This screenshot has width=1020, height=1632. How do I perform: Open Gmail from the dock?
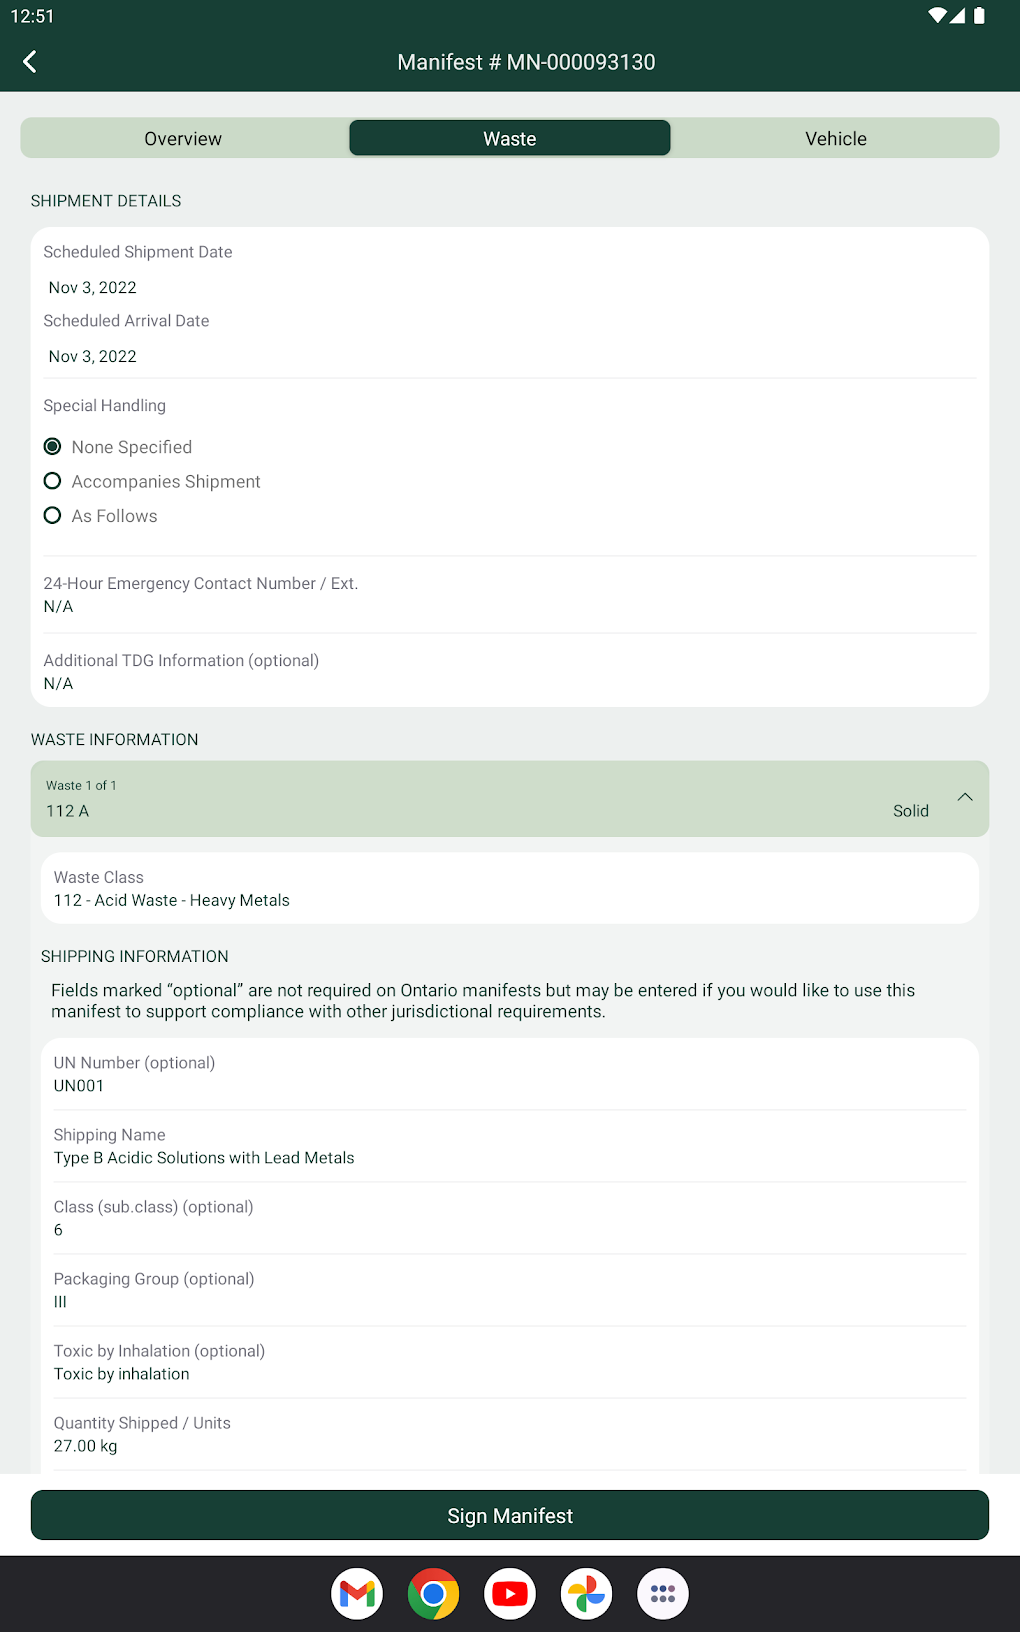pos(357,1593)
